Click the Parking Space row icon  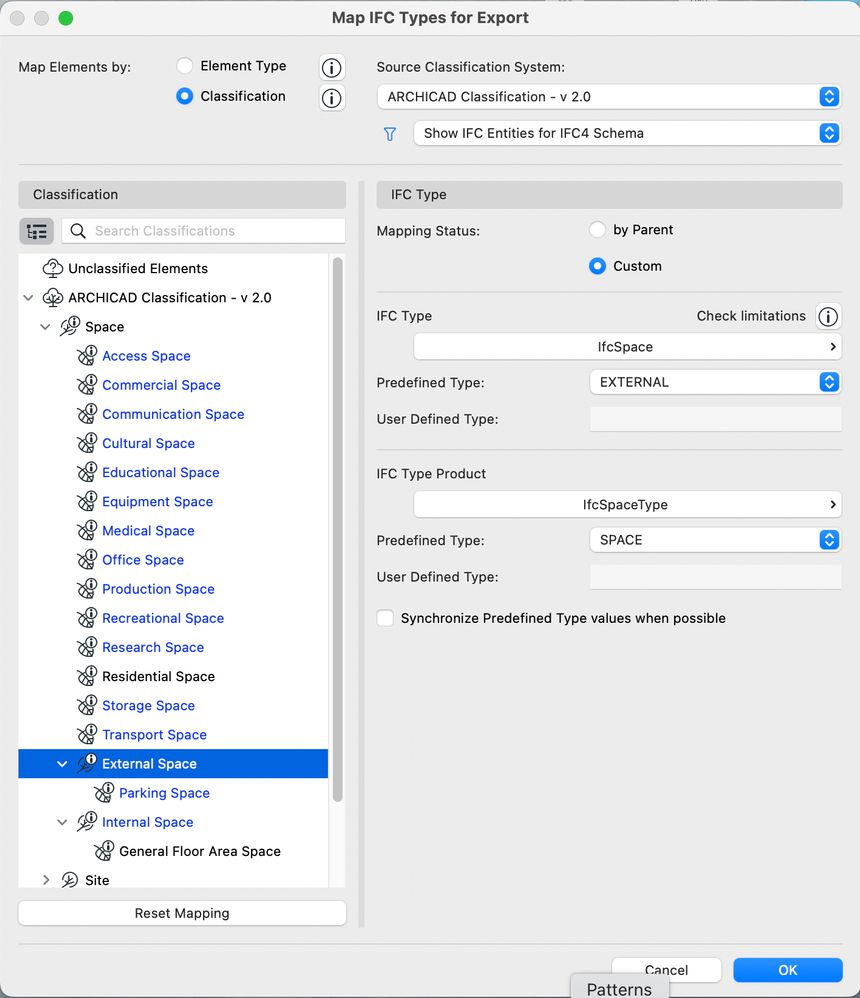coord(104,793)
